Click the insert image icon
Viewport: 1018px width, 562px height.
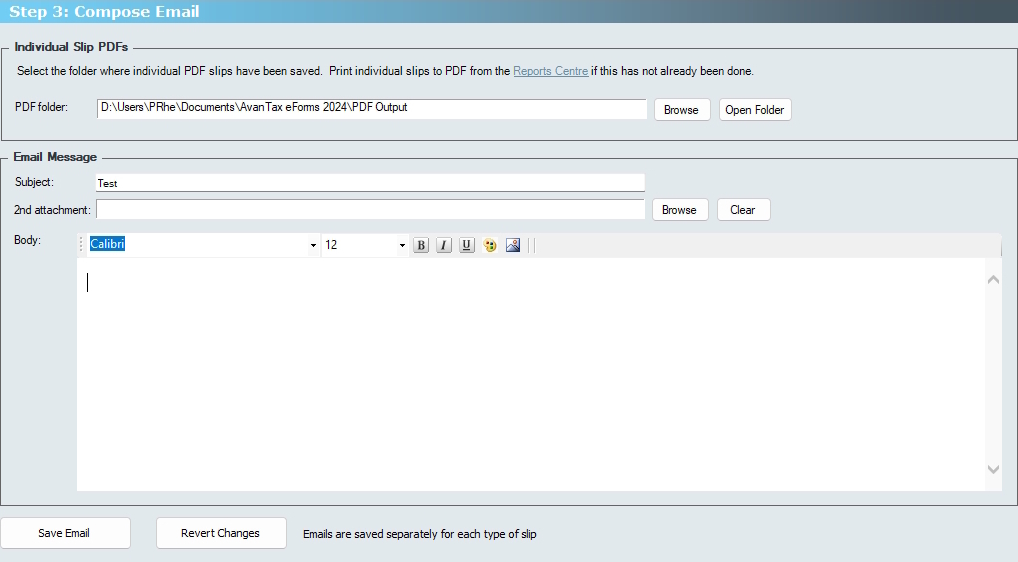[x=513, y=245]
